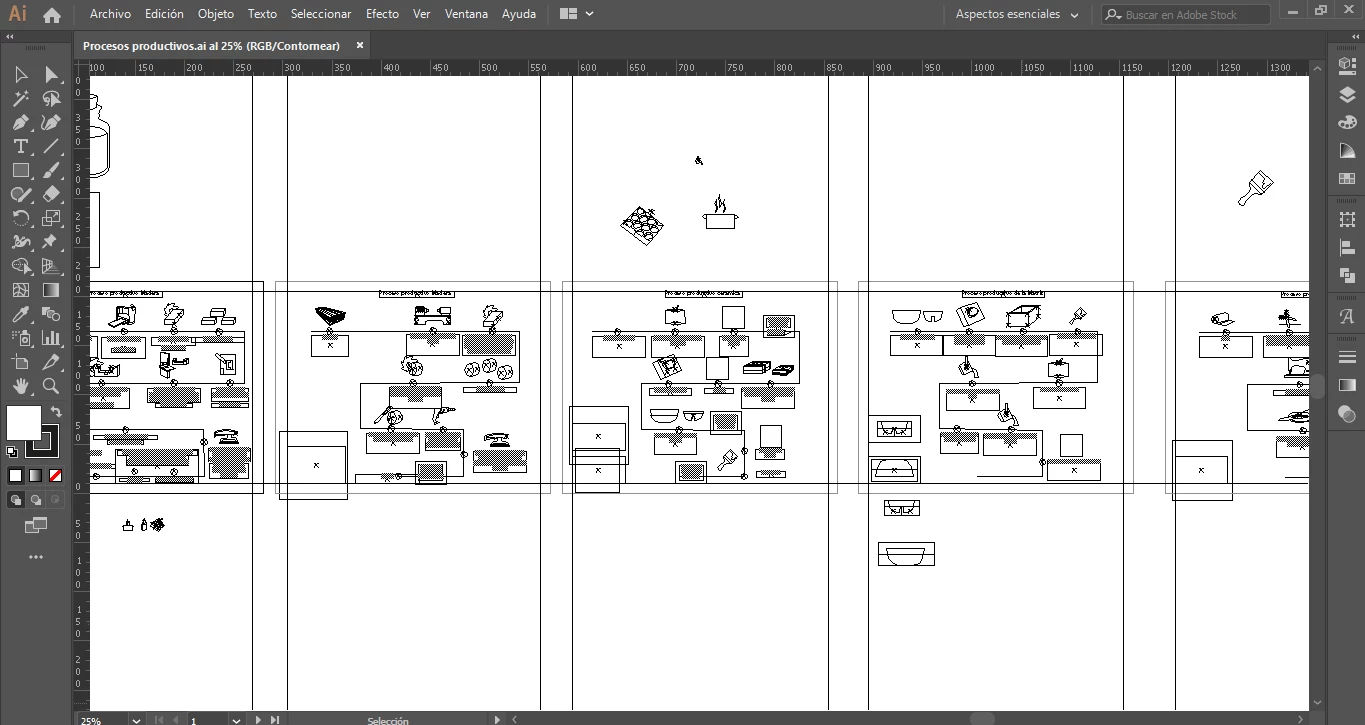
Task: Select the Blend tool
Action: click(x=51, y=314)
